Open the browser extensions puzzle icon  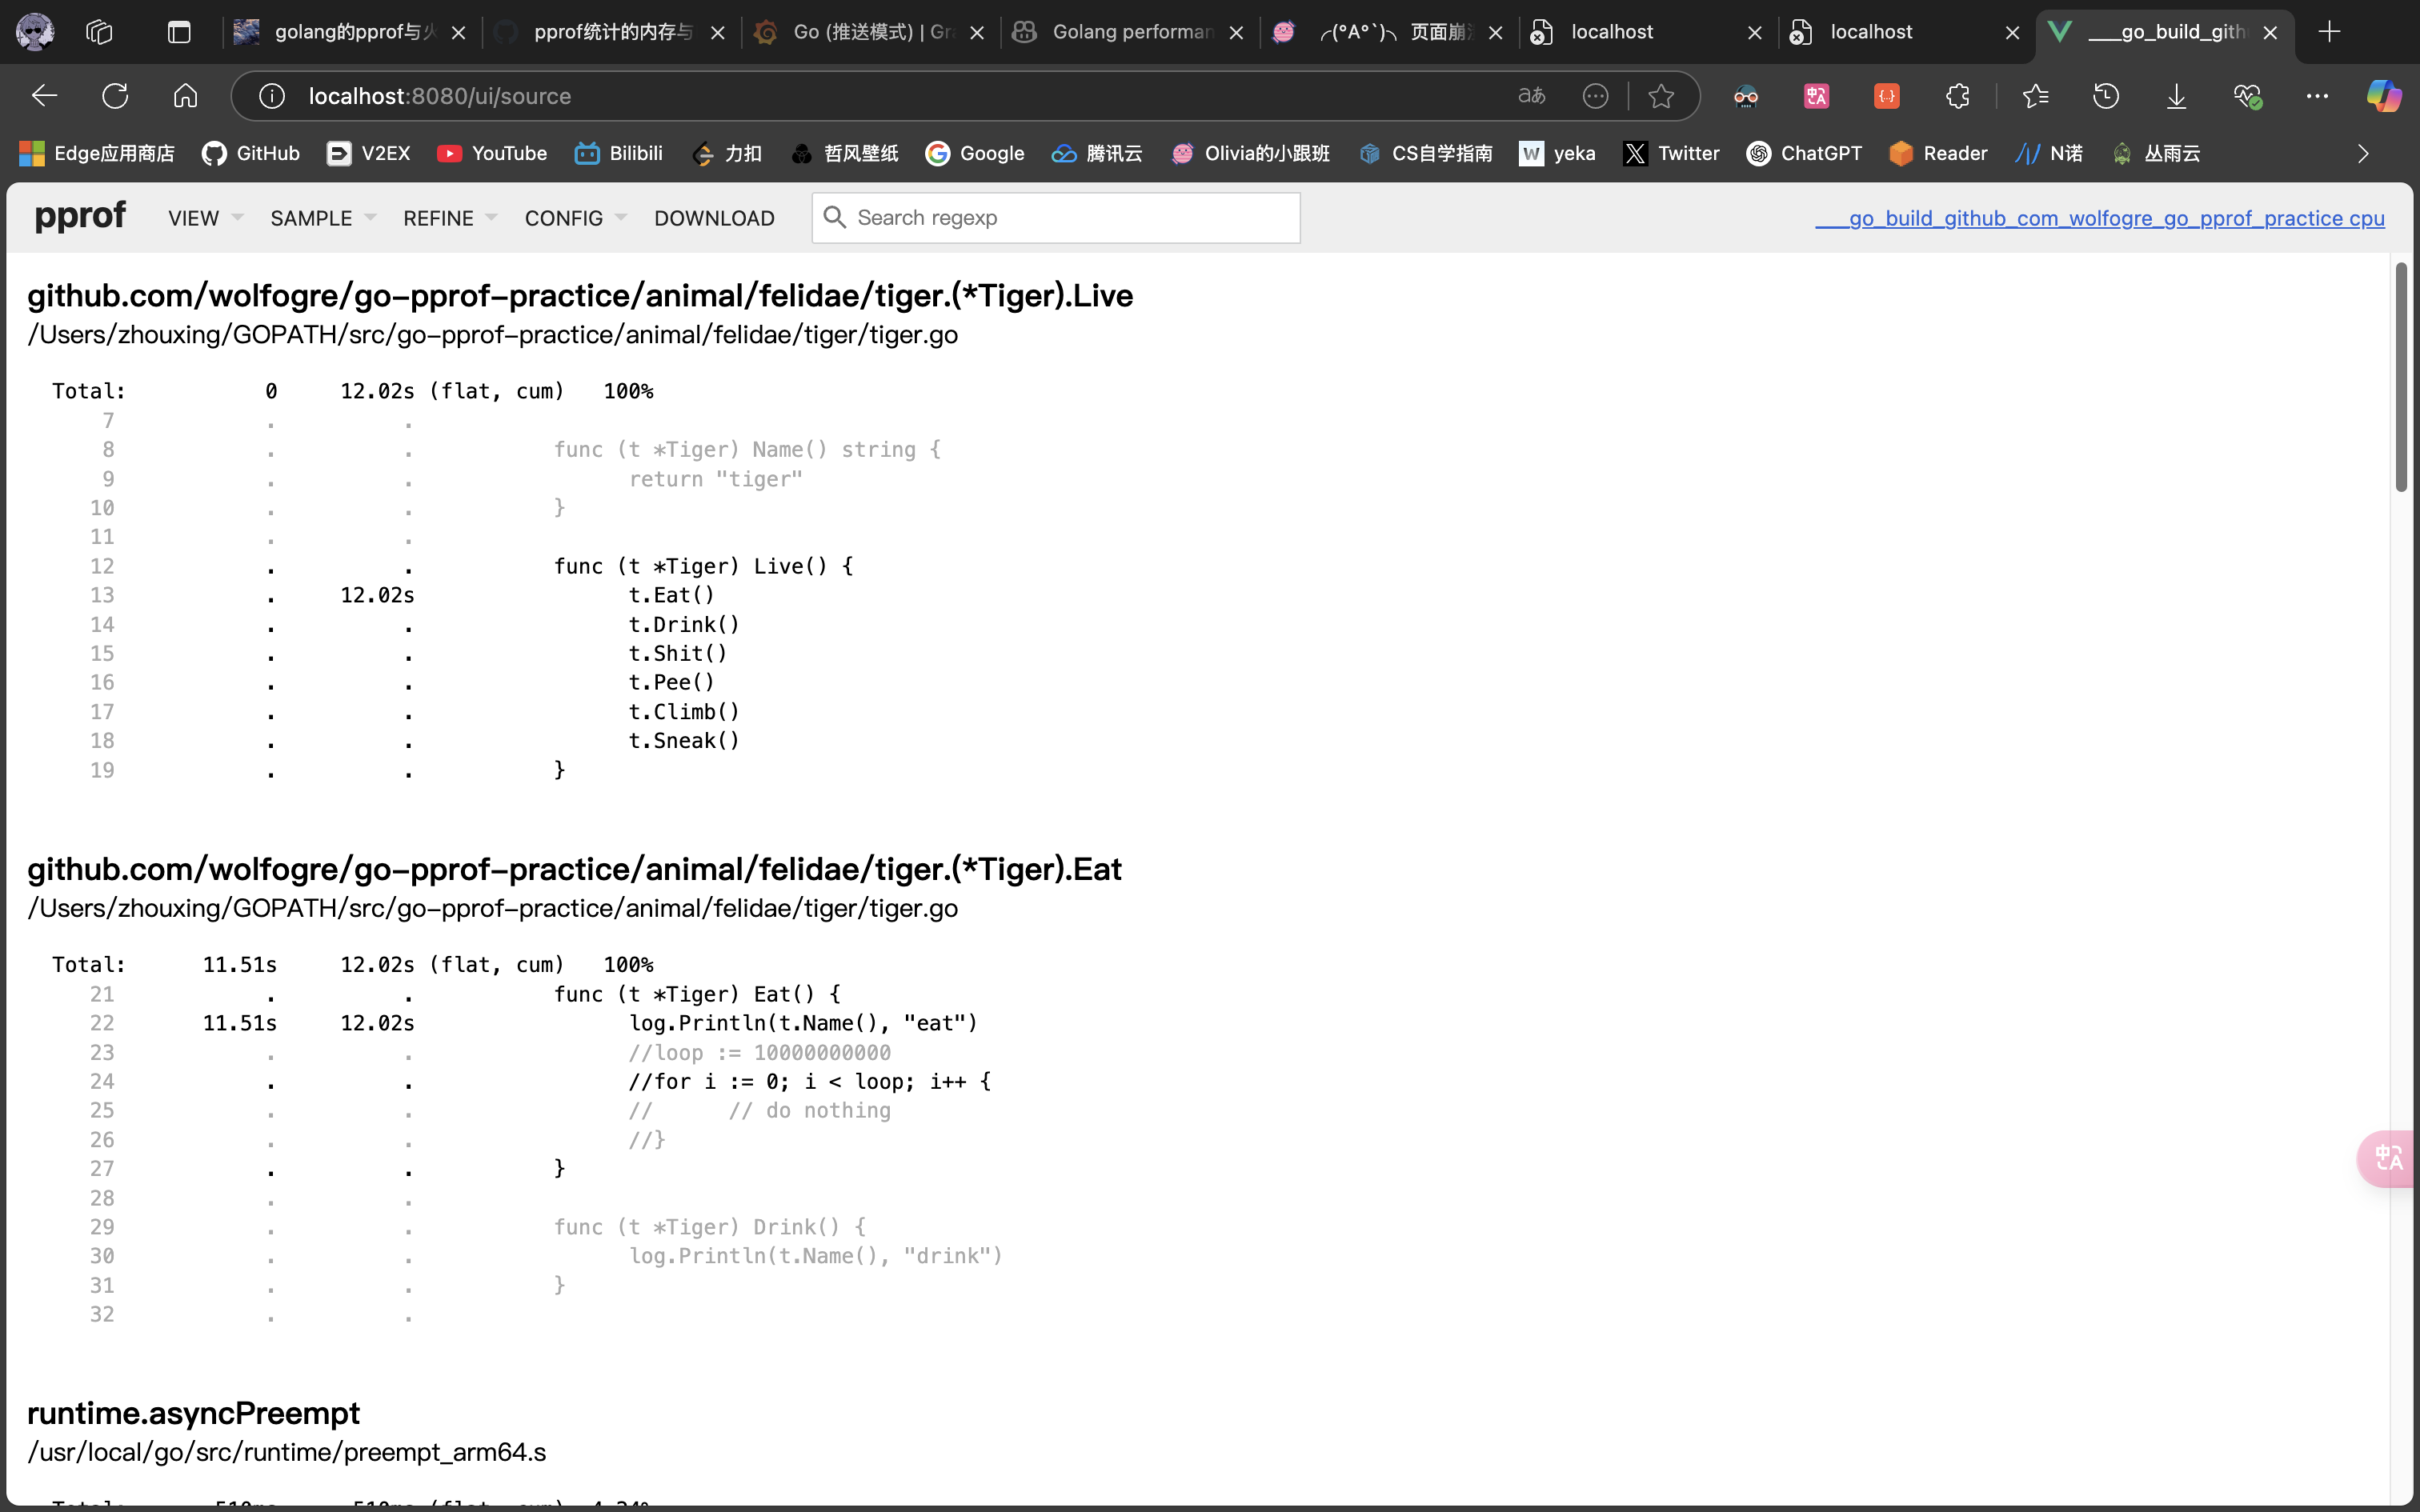1957,96
